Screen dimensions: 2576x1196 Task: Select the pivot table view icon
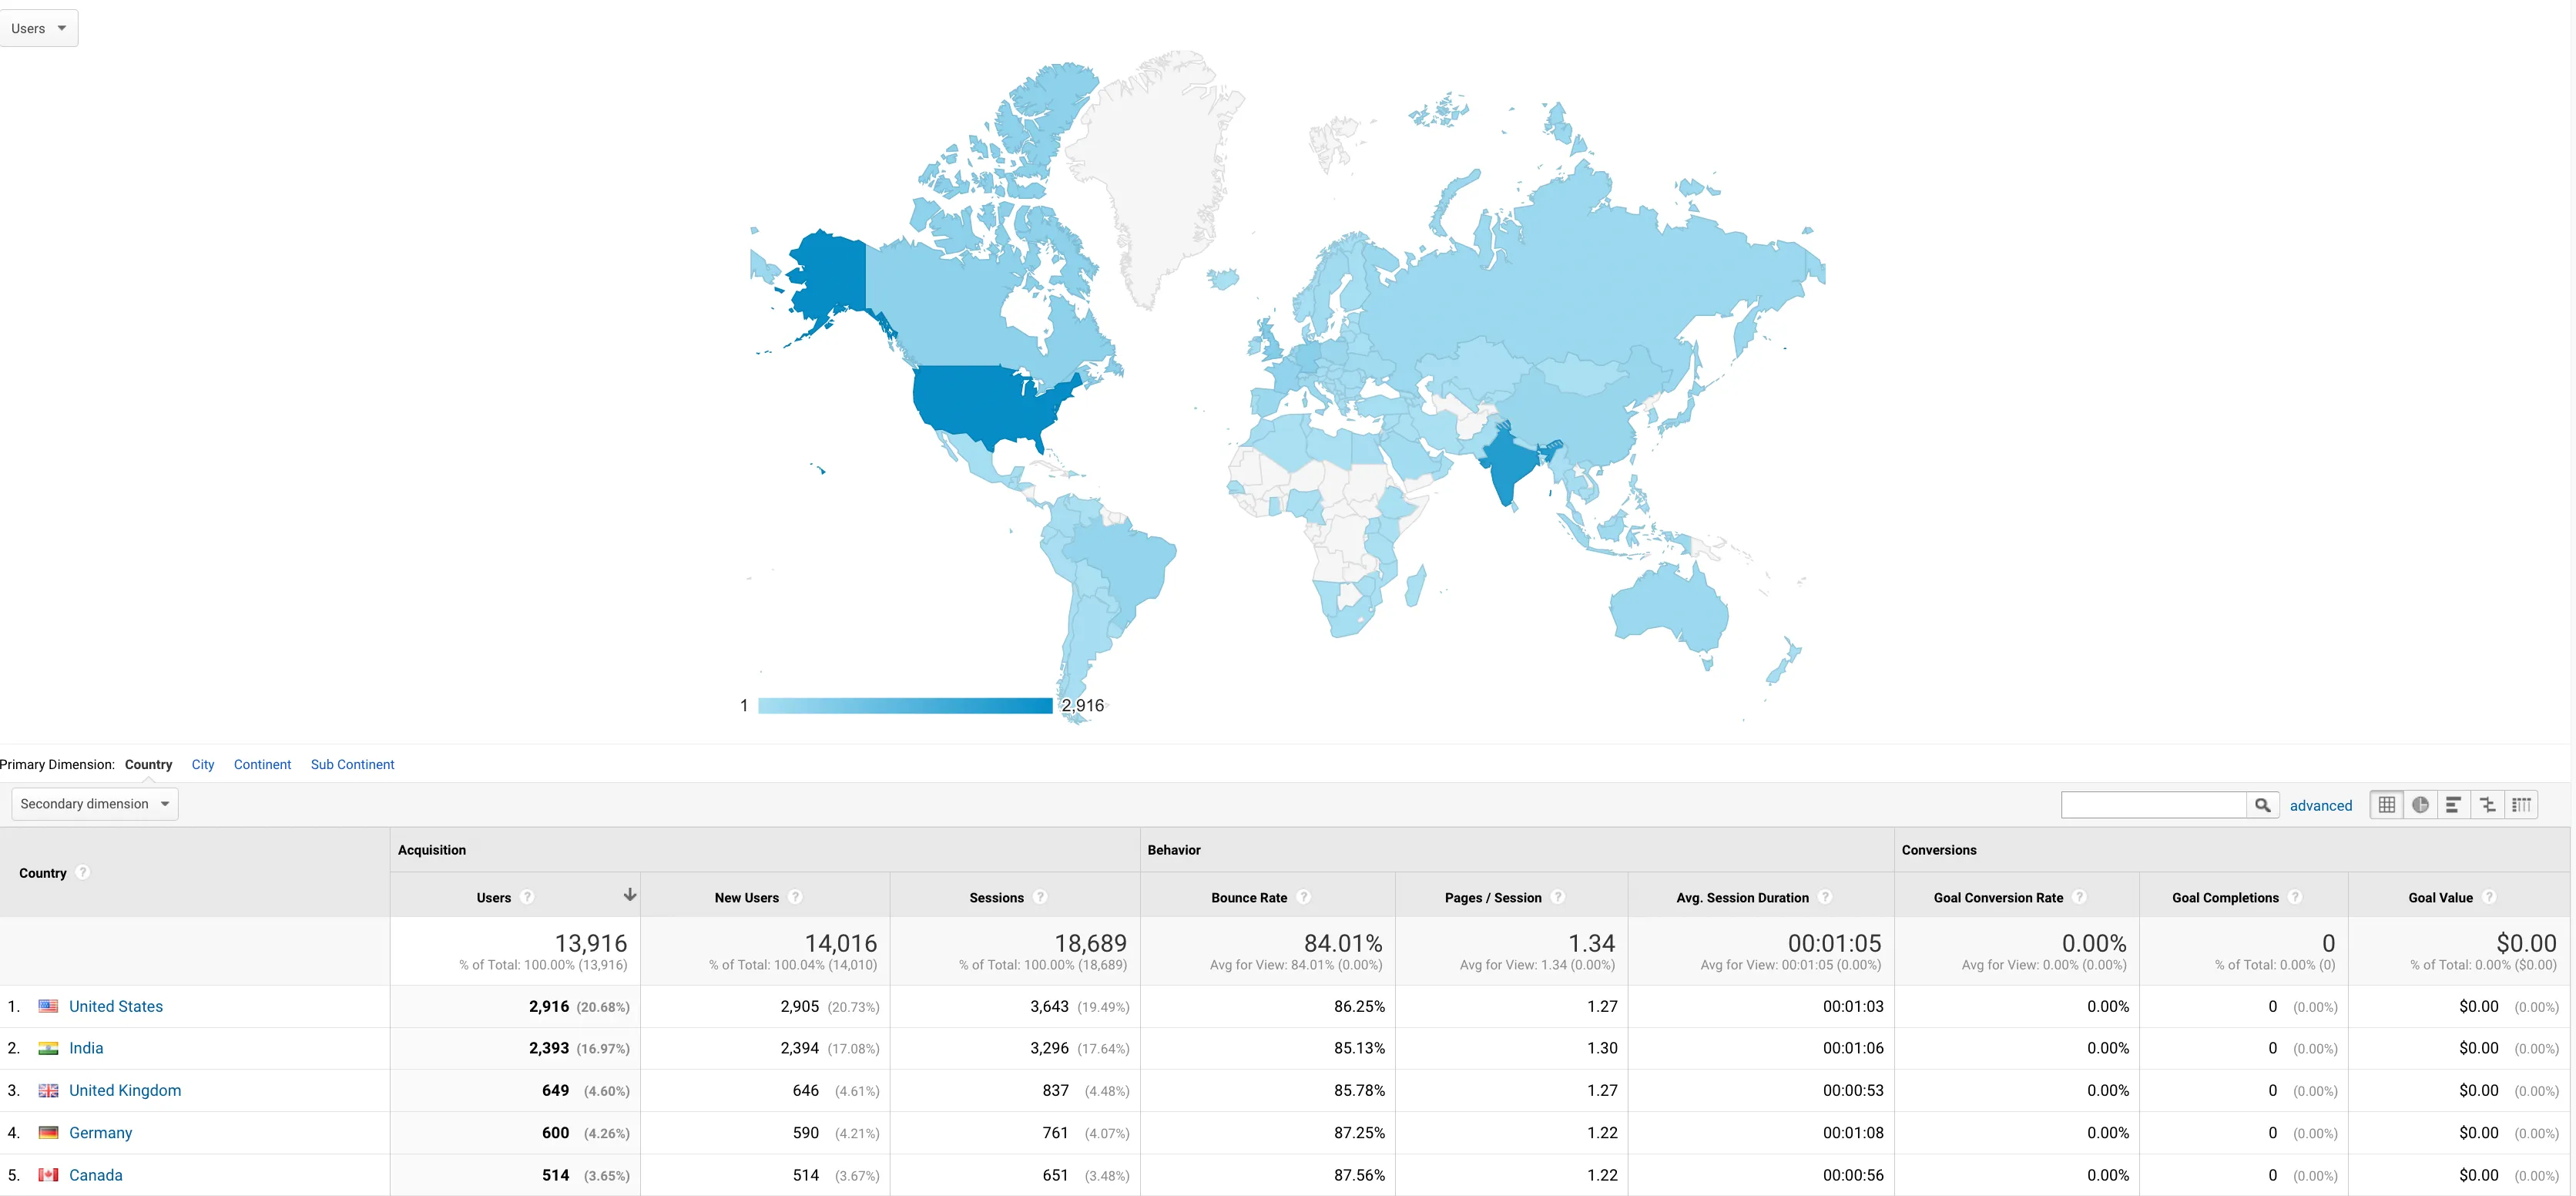coord(2521,805)
